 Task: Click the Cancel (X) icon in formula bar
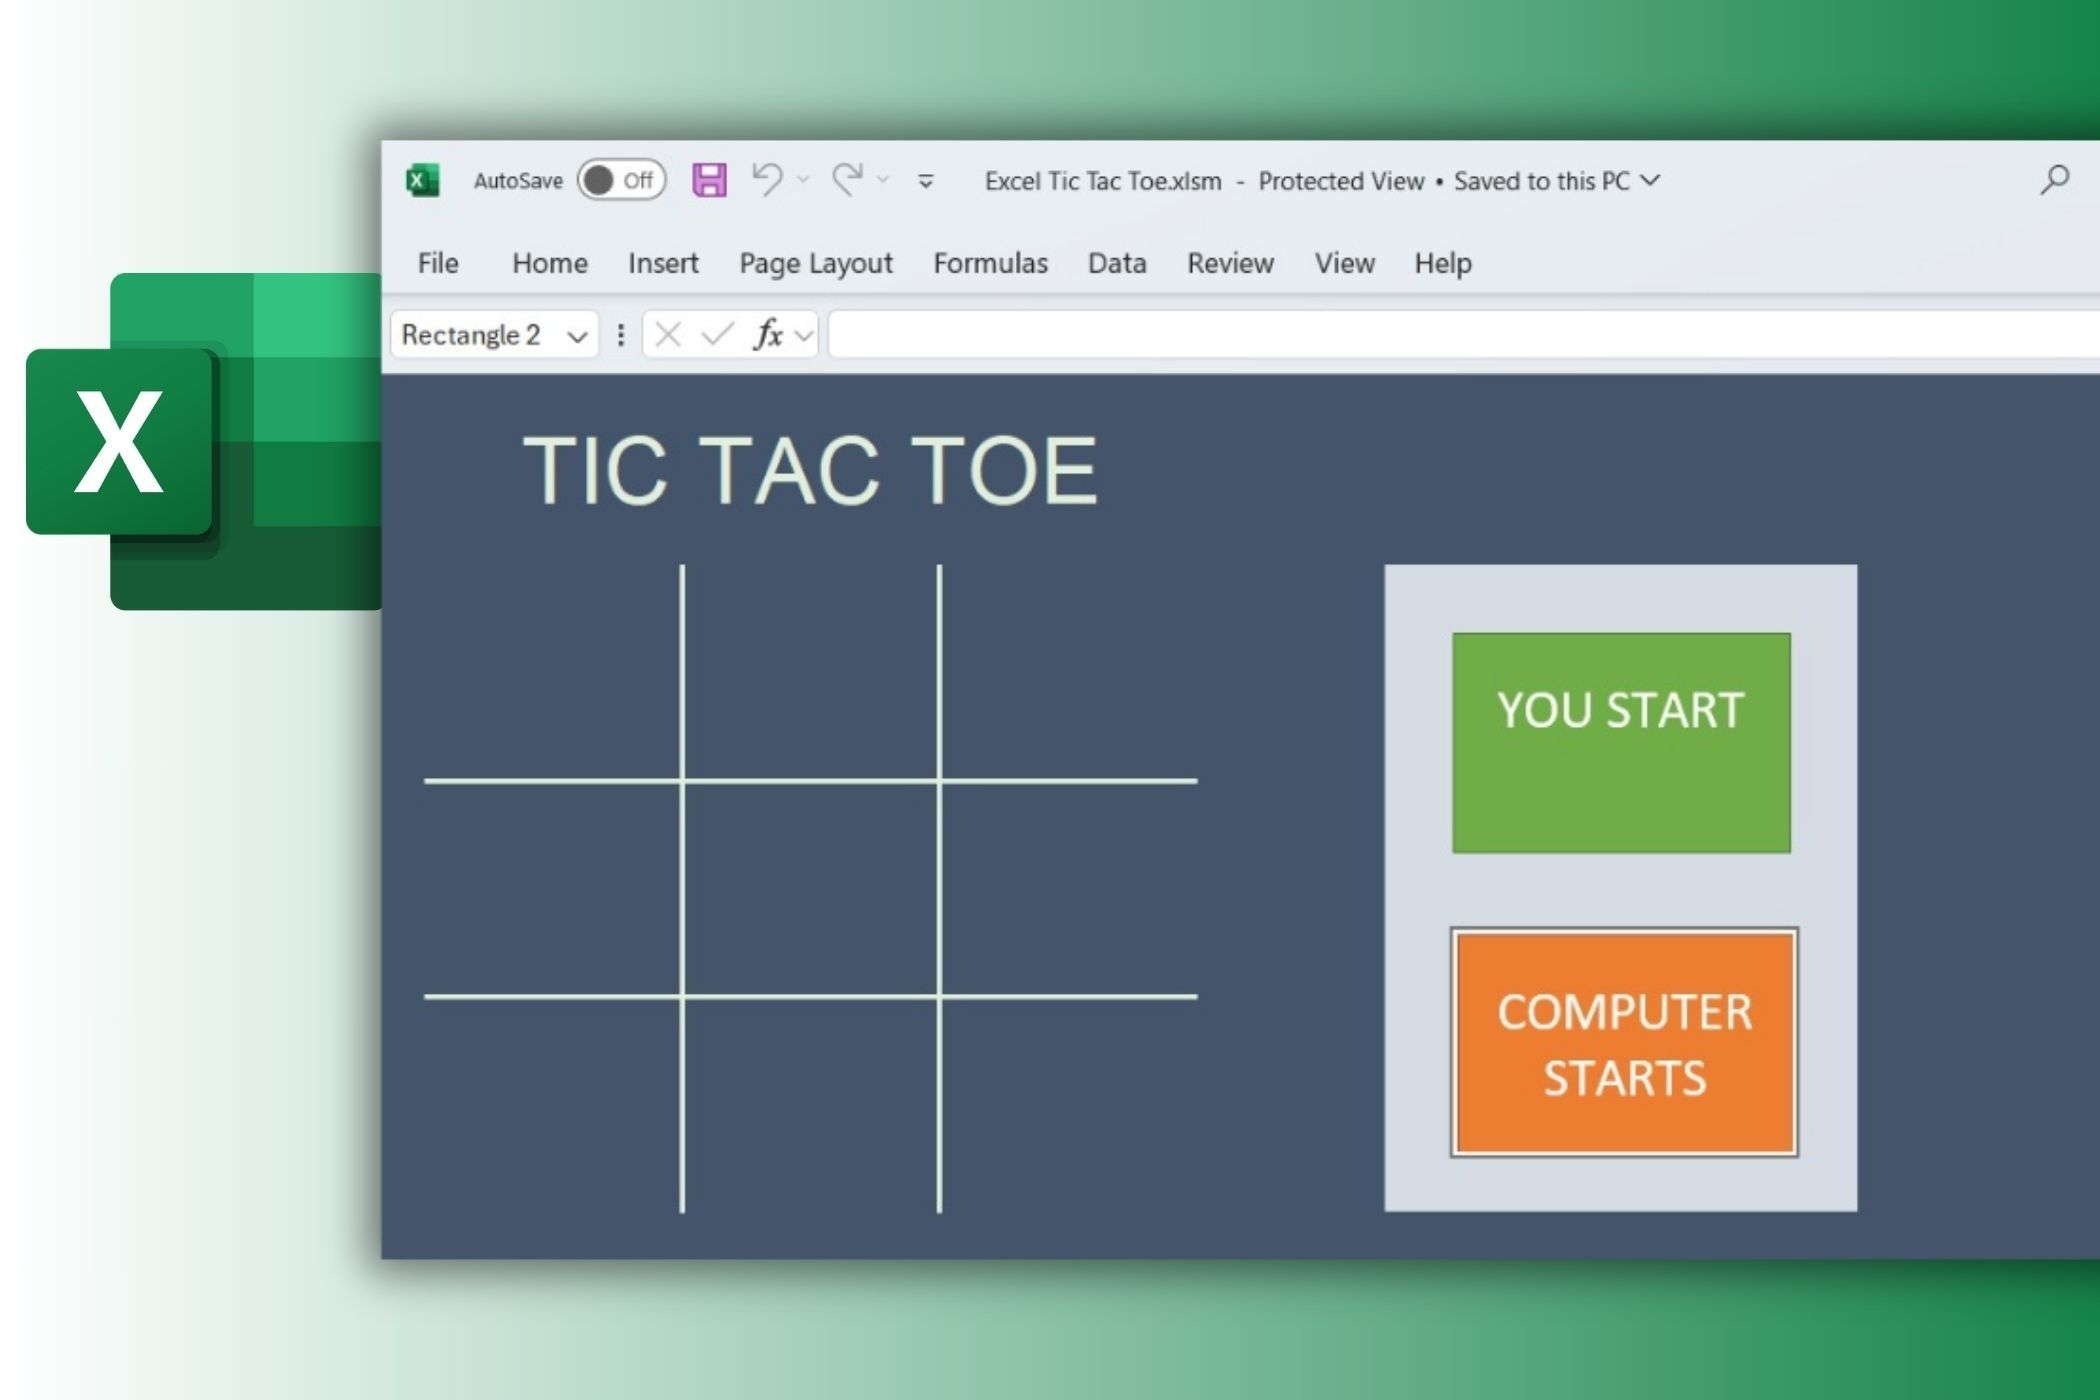[668, 335]
